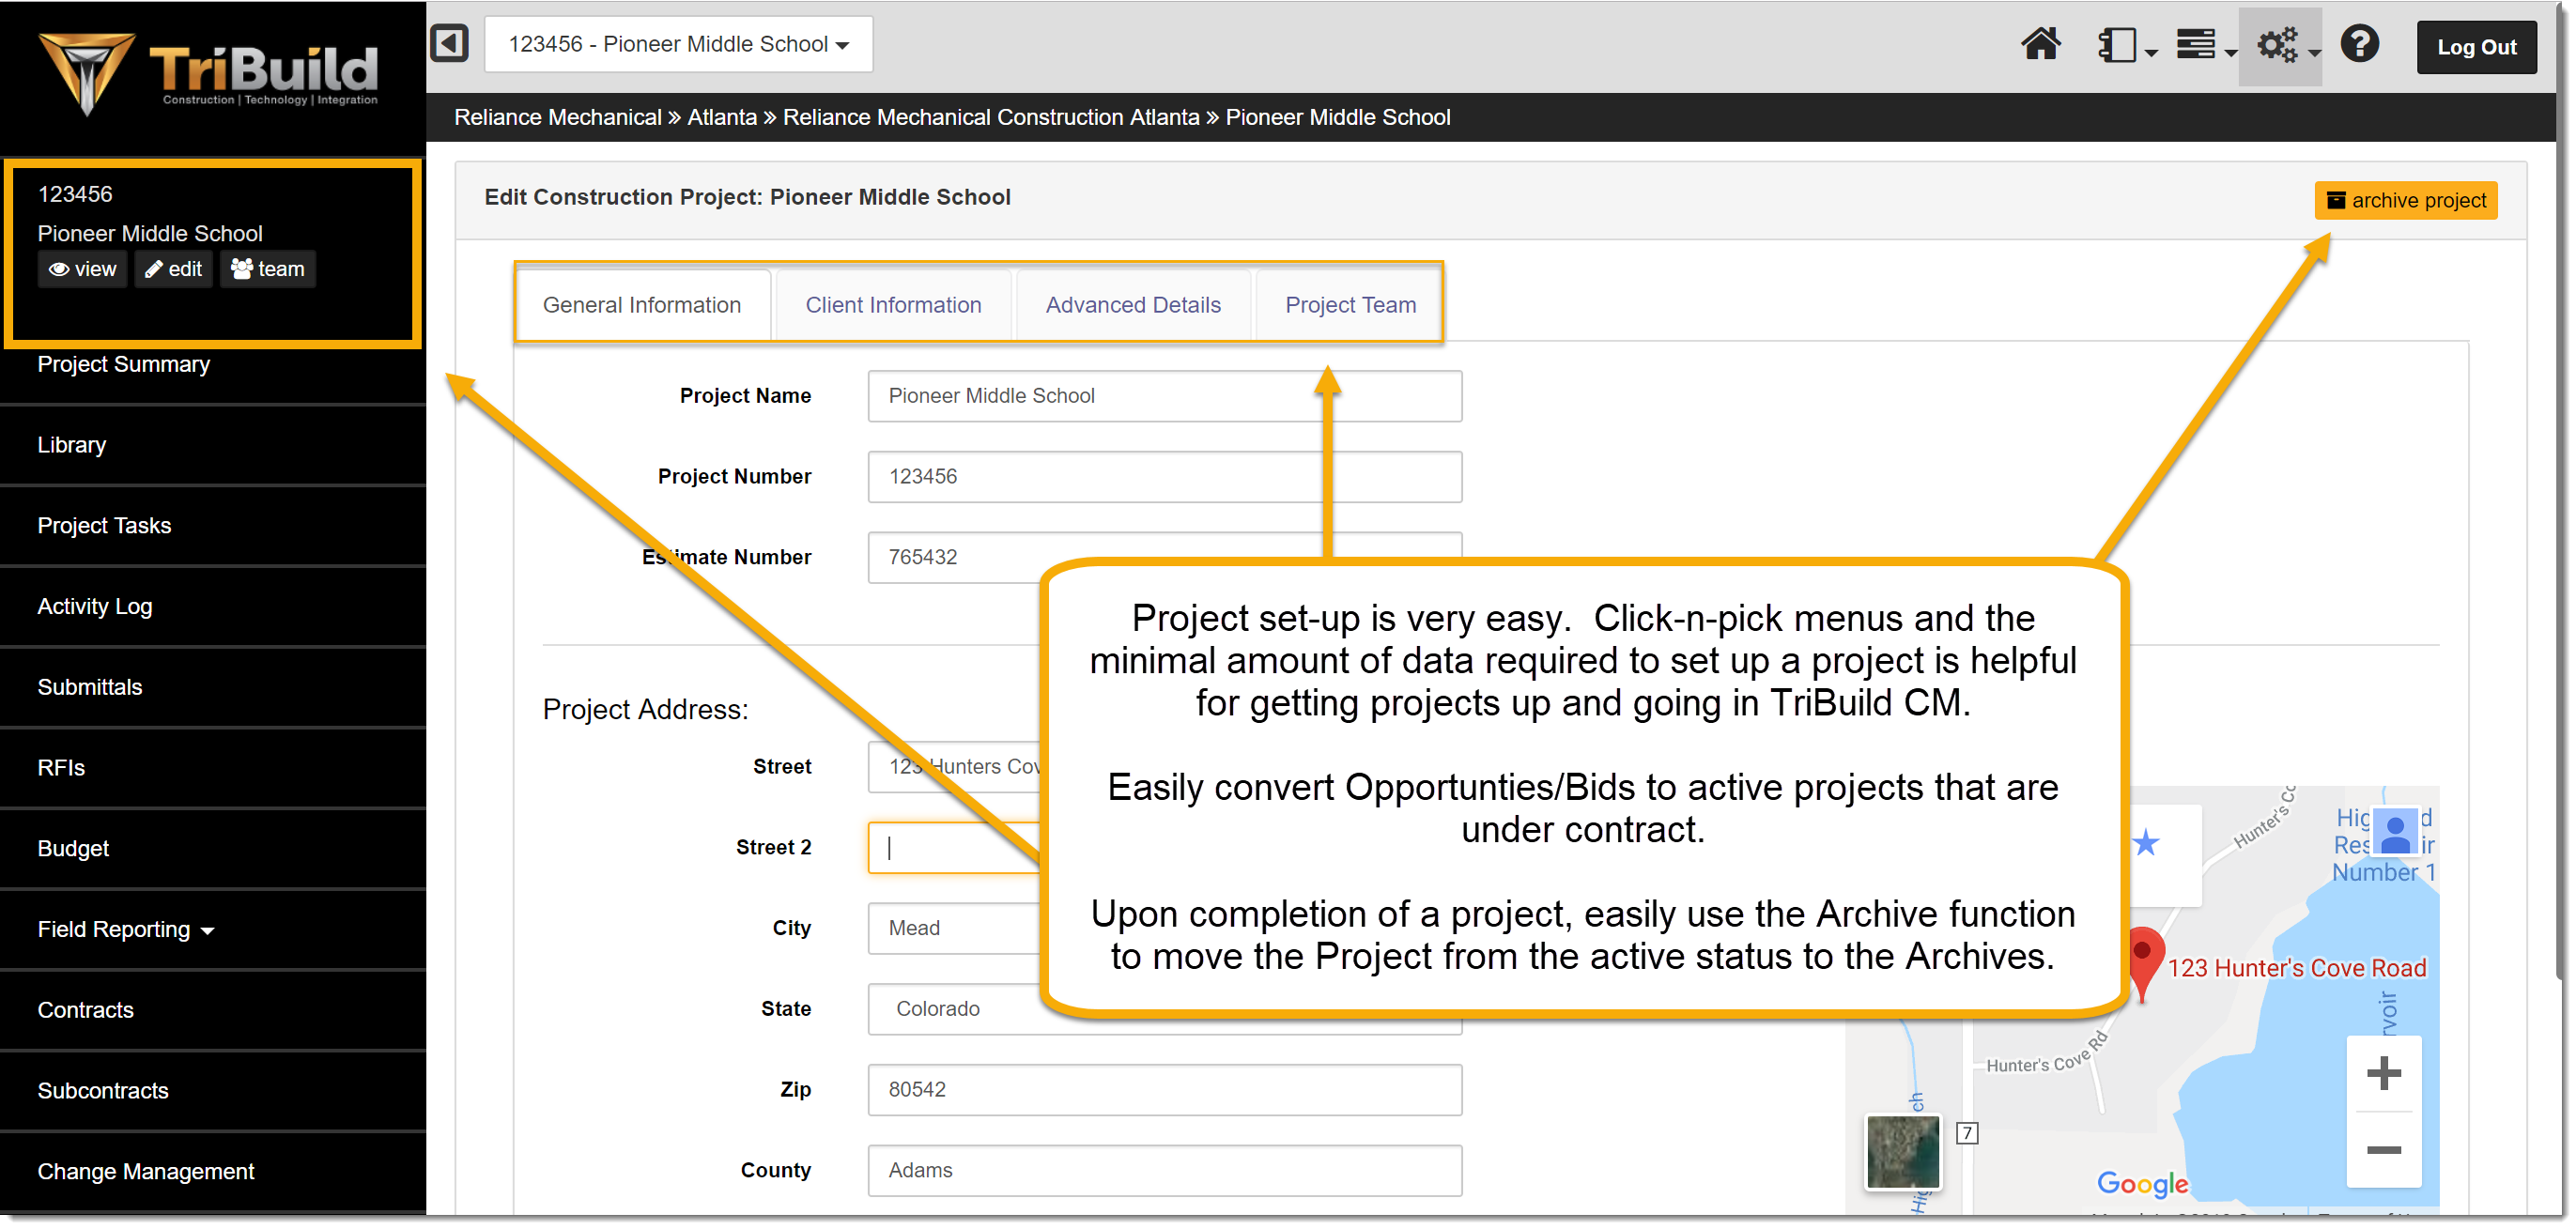Click the eye view button
This screenshot has height=1229, width=2576.
tap(83, 269)
